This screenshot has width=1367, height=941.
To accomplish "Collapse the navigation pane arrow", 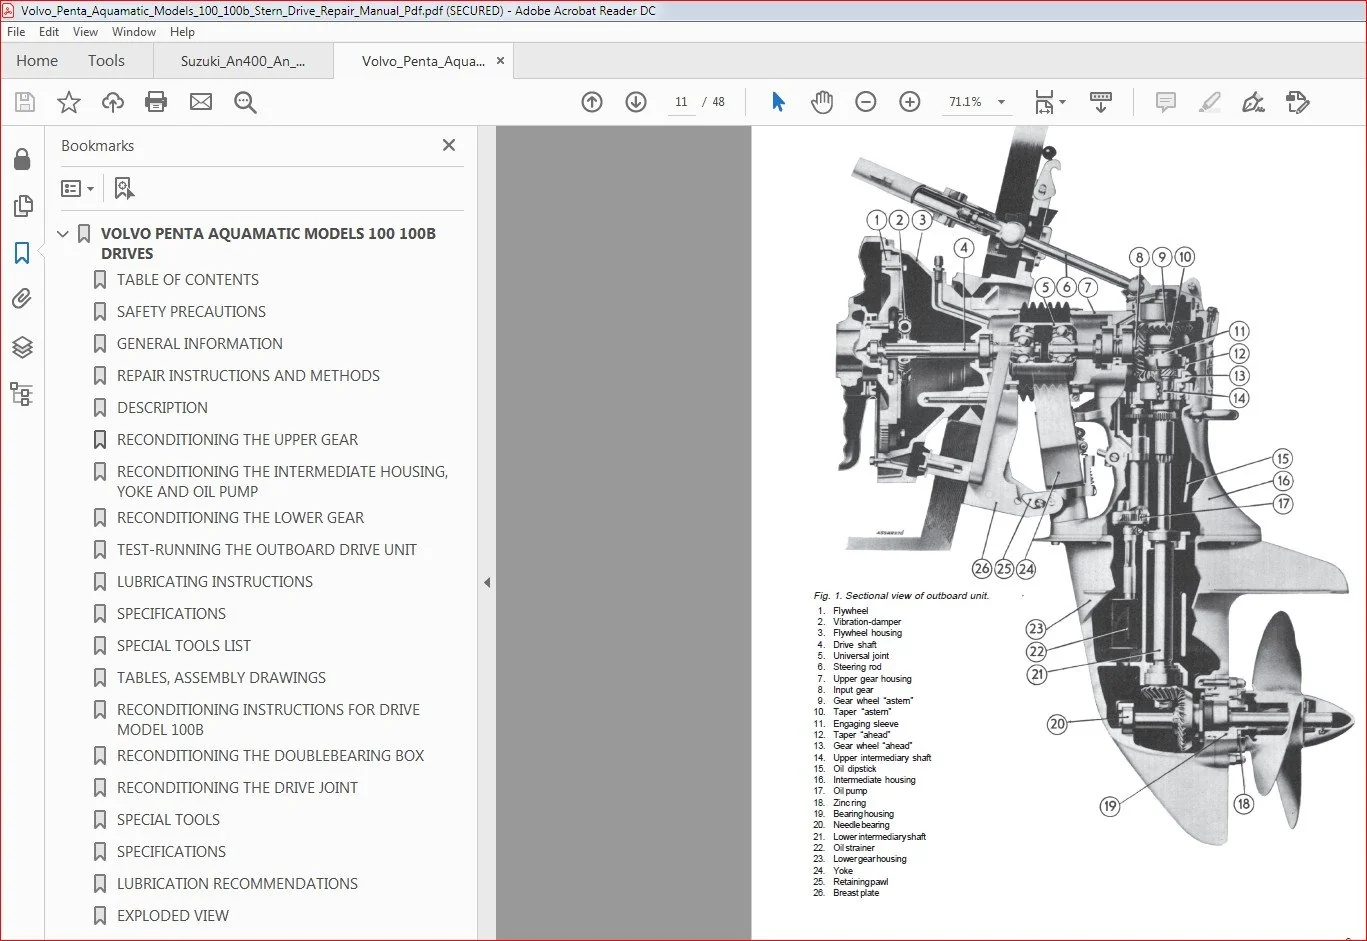I will (487, 582).
